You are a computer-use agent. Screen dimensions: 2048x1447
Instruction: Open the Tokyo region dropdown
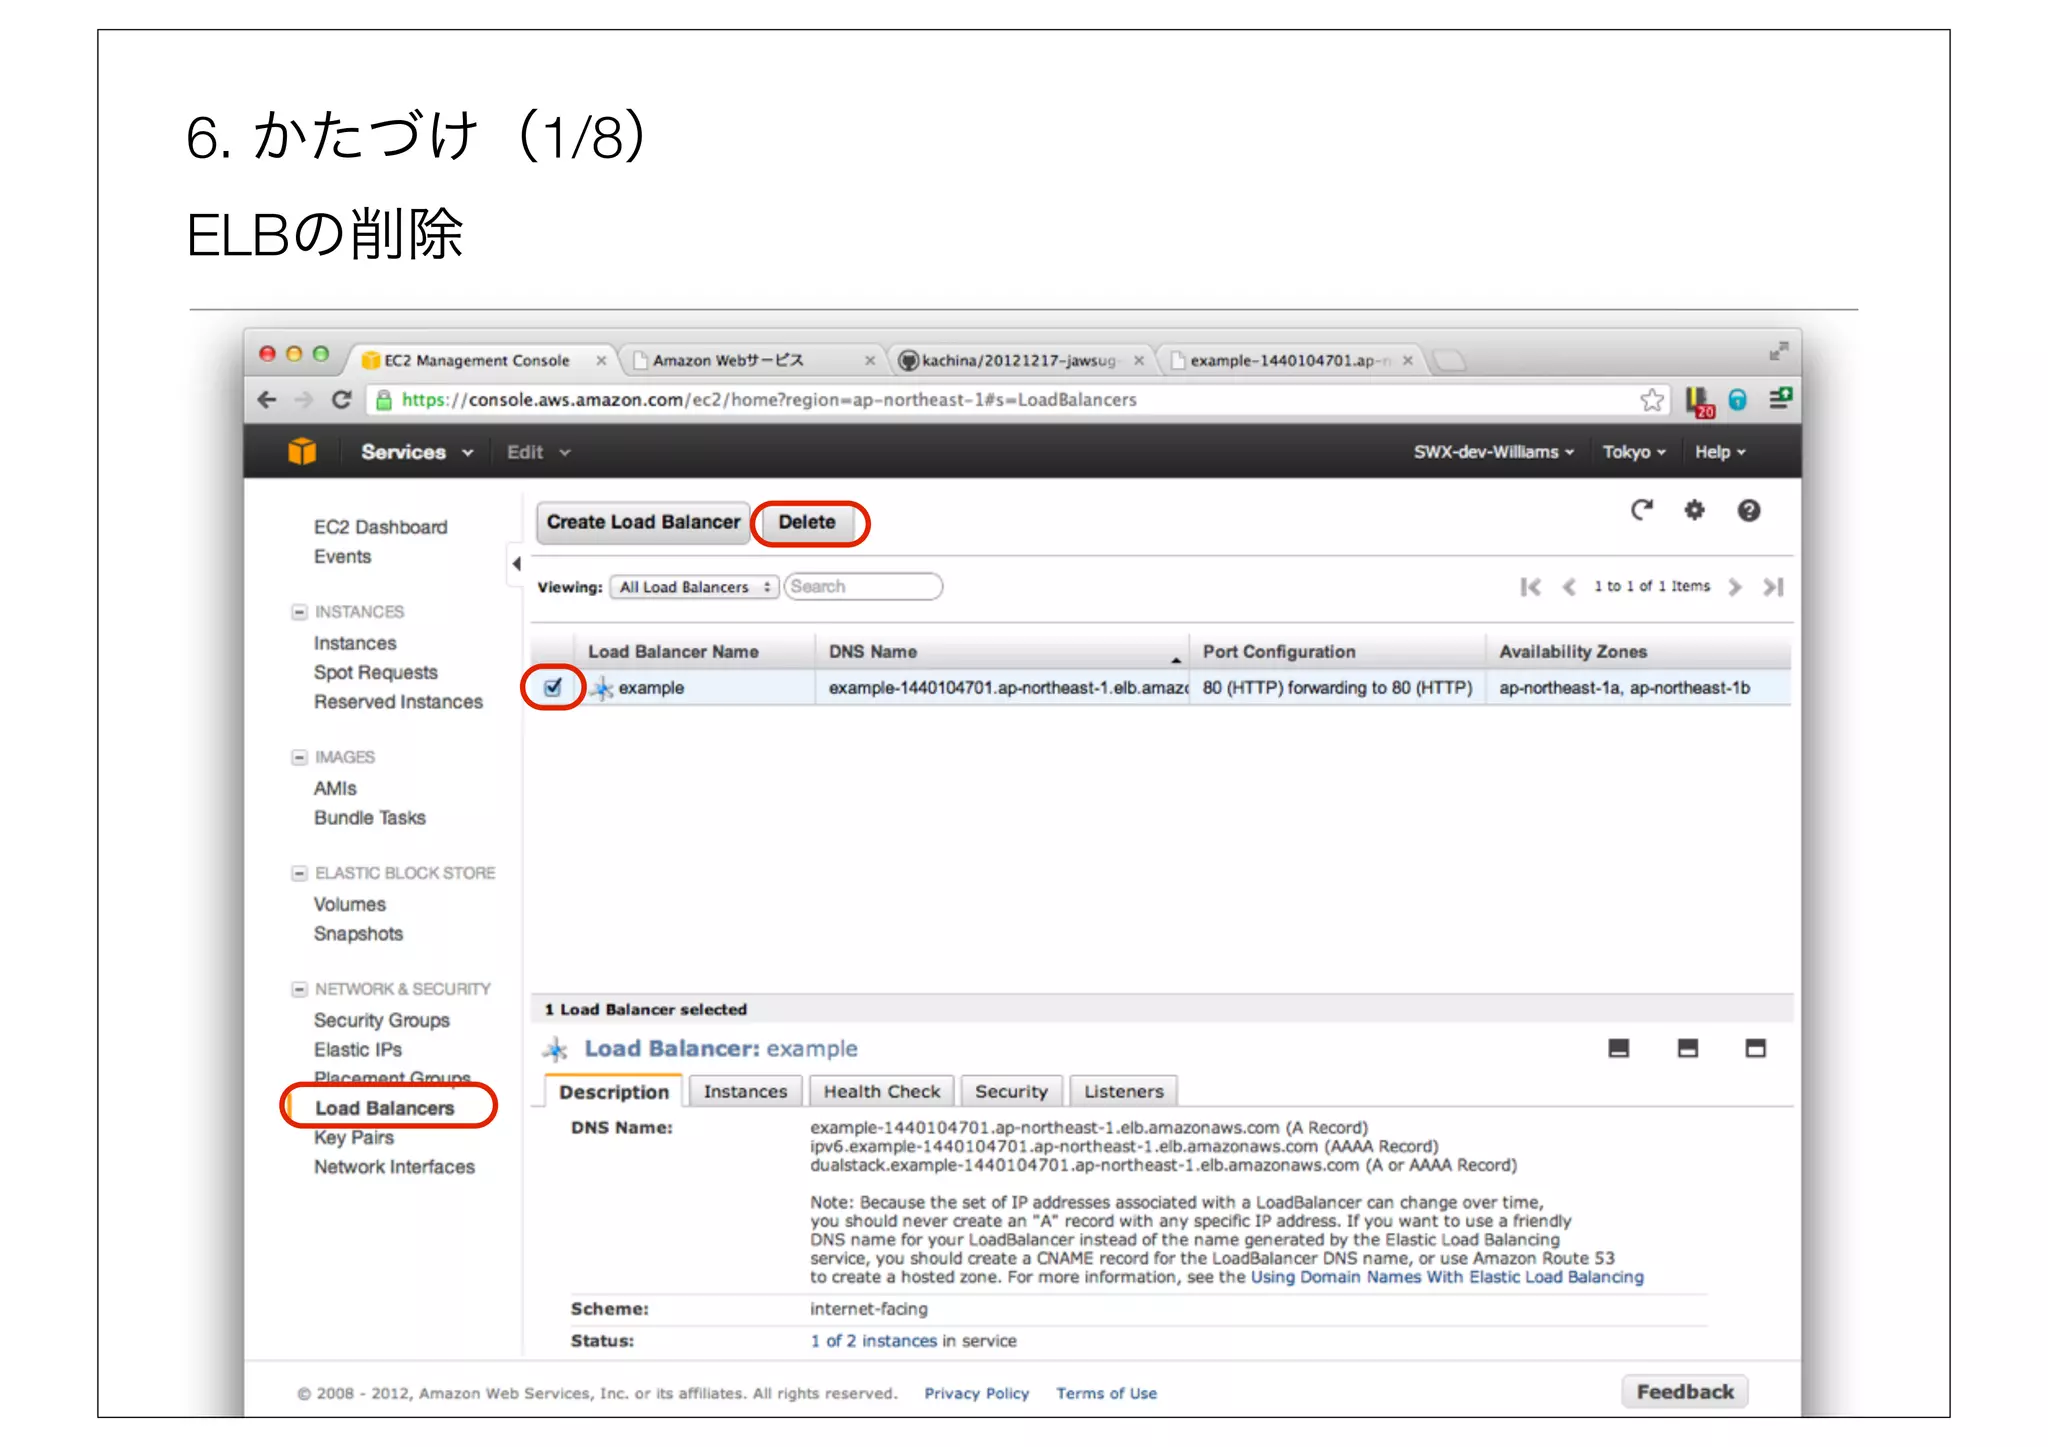1634,452
